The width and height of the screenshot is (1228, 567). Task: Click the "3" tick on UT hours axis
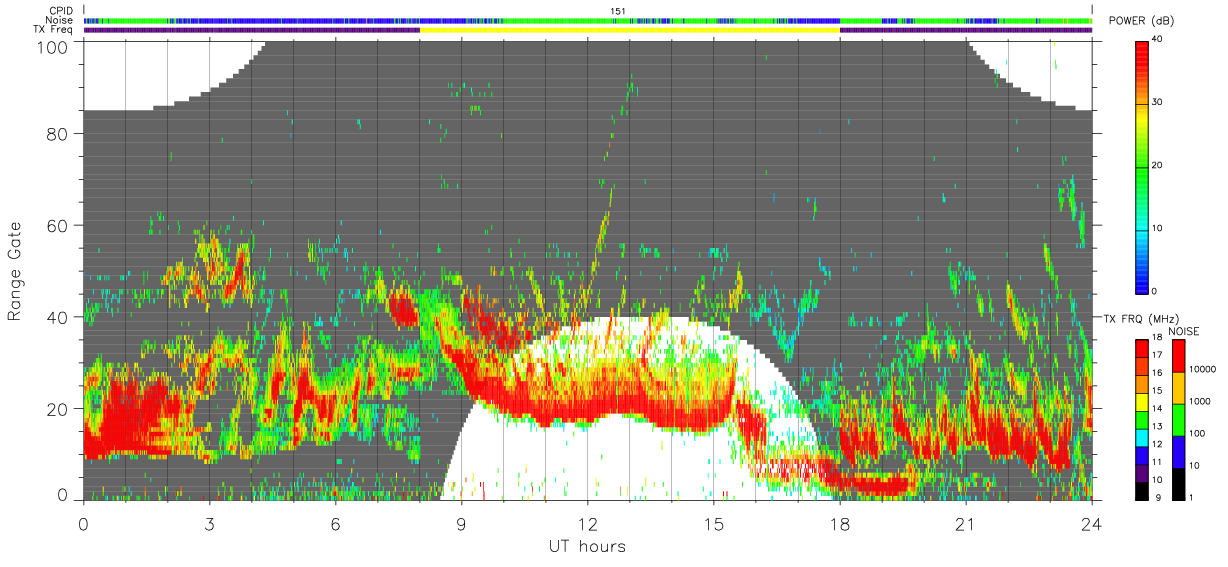point(209,522)
